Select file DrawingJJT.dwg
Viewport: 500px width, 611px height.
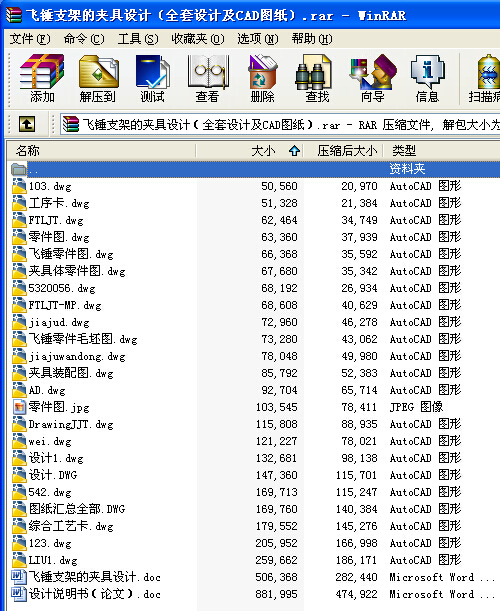71,424
